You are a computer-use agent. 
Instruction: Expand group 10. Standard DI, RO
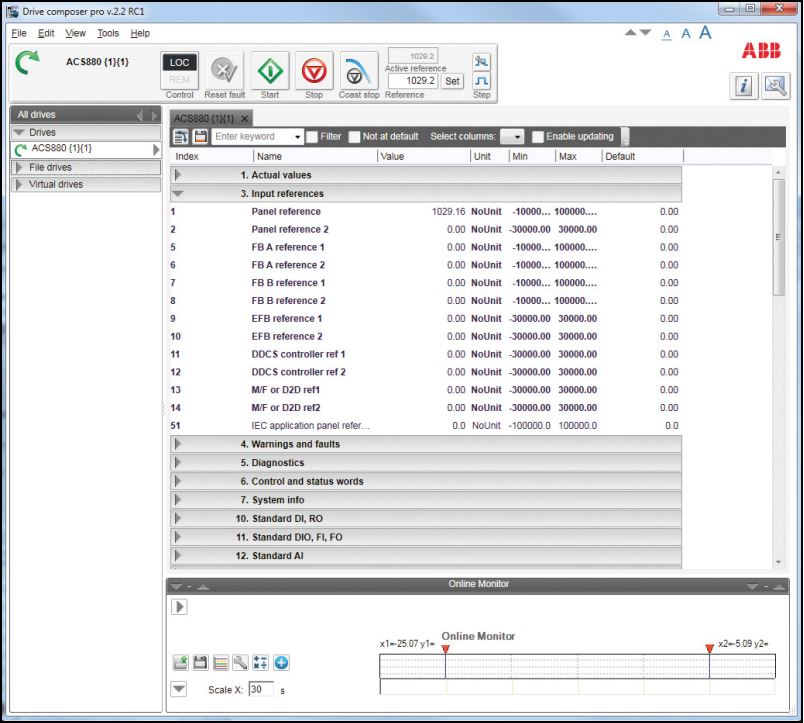coord(177,518)
